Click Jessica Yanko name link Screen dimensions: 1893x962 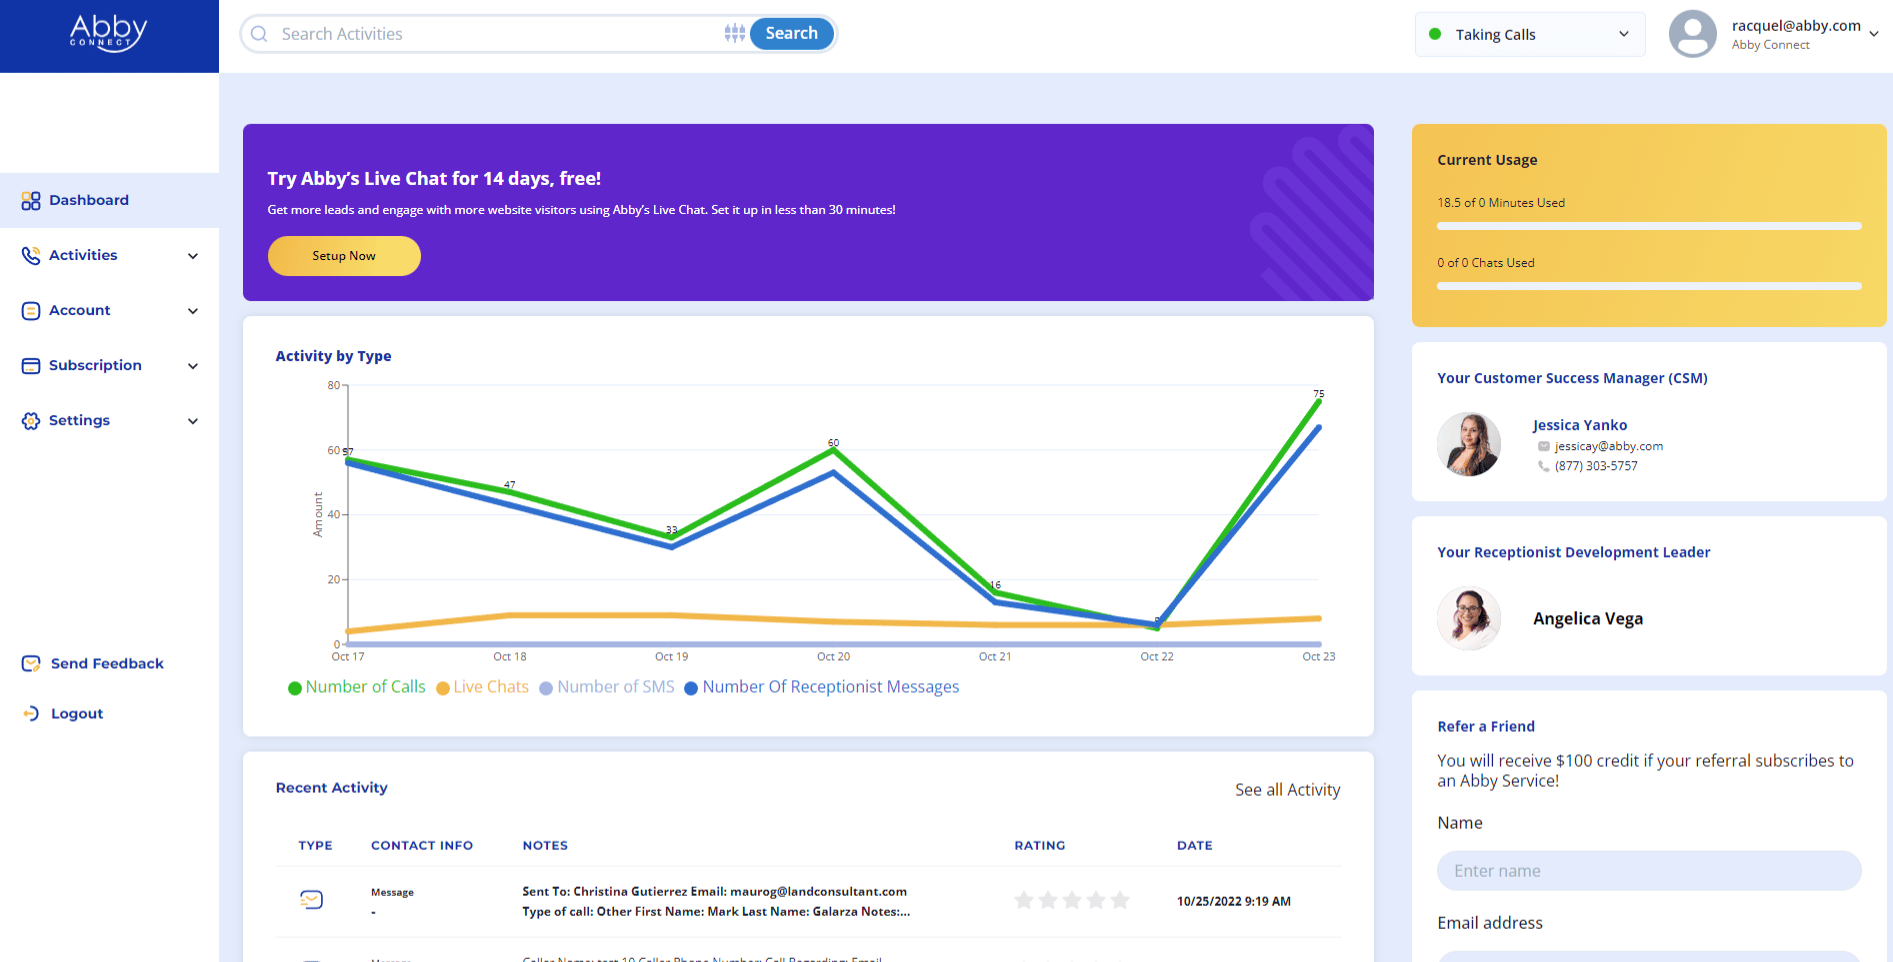[x=1580, y=425]
